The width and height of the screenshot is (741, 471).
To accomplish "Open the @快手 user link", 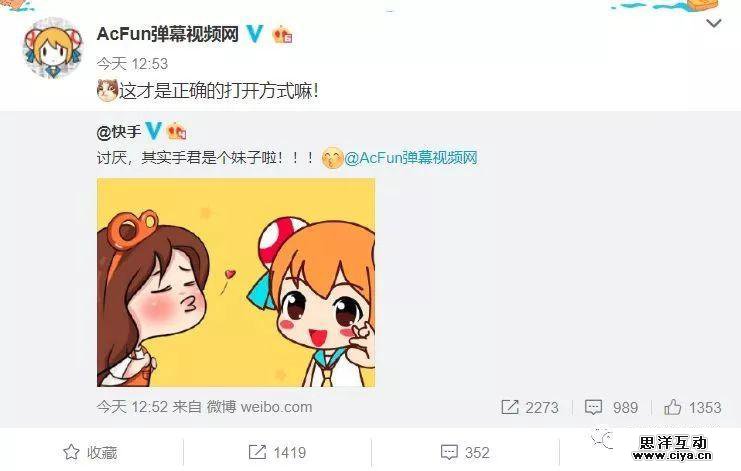I will point(119,132).
